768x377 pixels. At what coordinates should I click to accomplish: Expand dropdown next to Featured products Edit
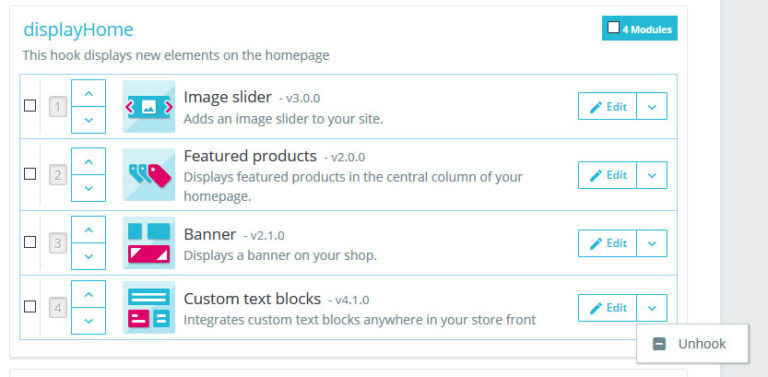(652, 175)
